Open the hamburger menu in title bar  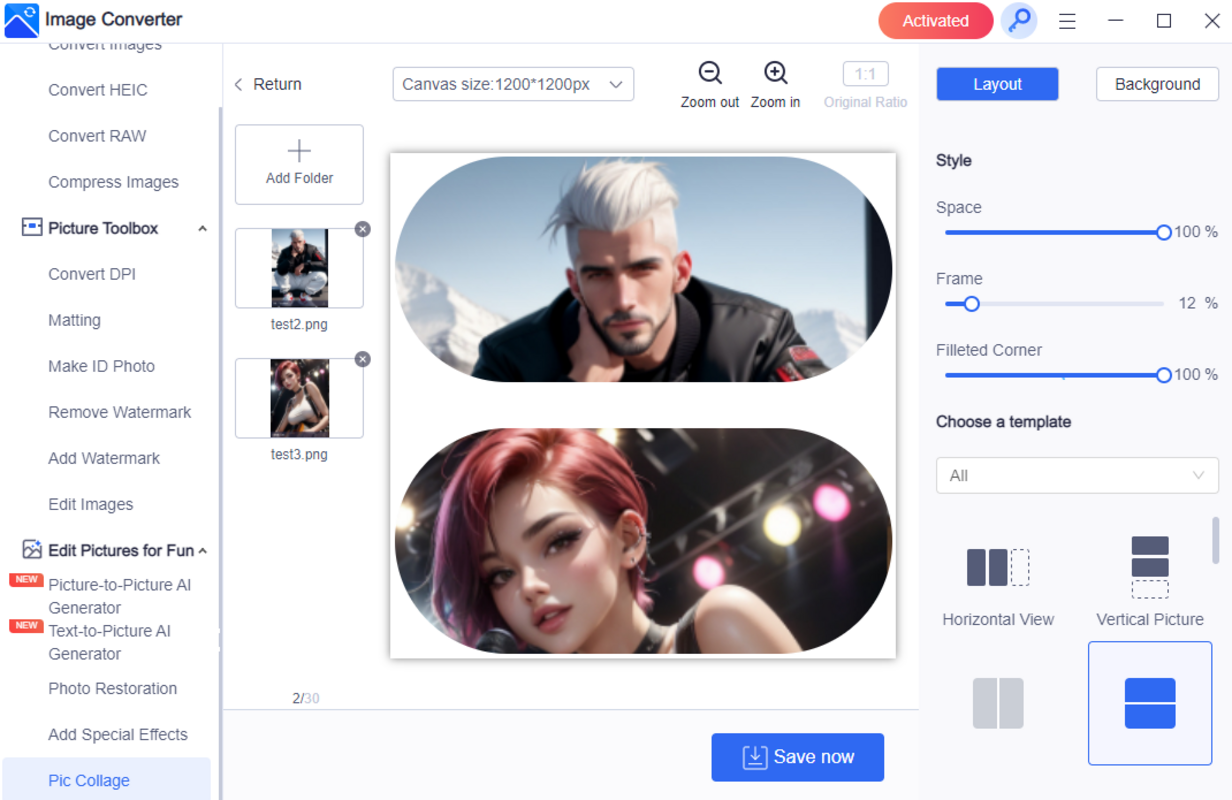[1068, 21]
